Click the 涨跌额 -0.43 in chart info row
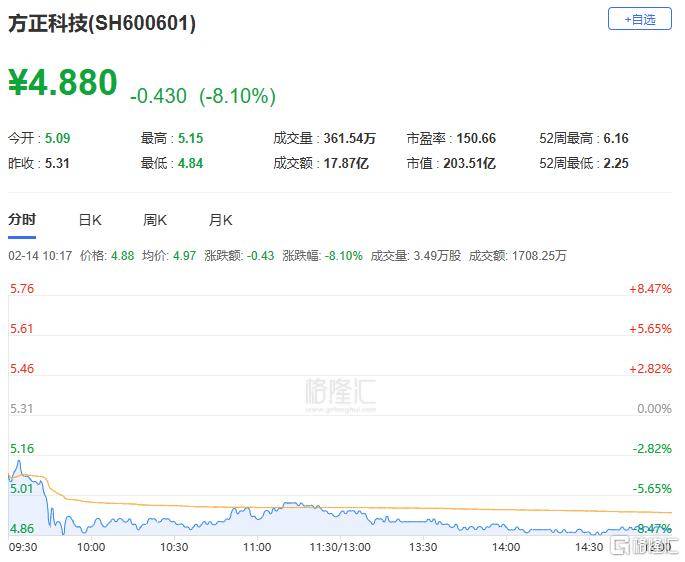This screenshot has height=562, width=685. coord(260,256)
